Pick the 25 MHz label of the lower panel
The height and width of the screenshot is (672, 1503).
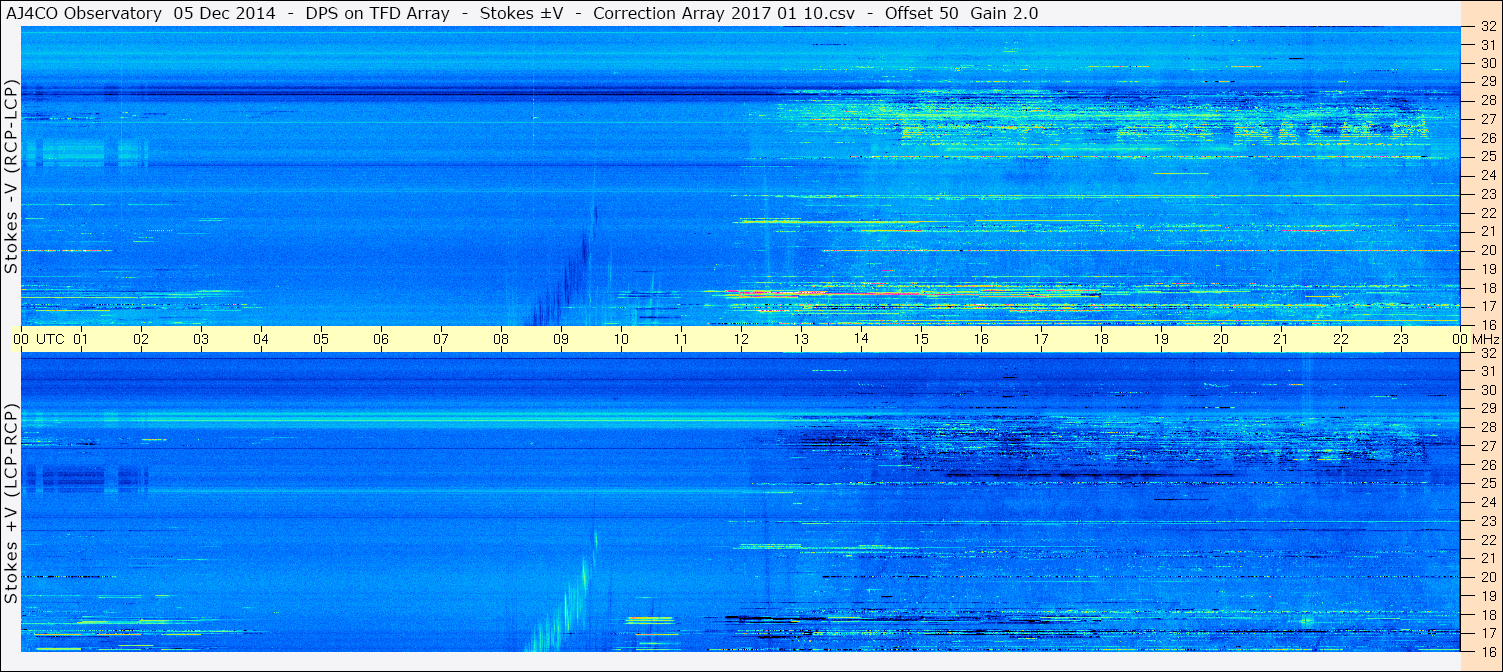(1487, 483)
